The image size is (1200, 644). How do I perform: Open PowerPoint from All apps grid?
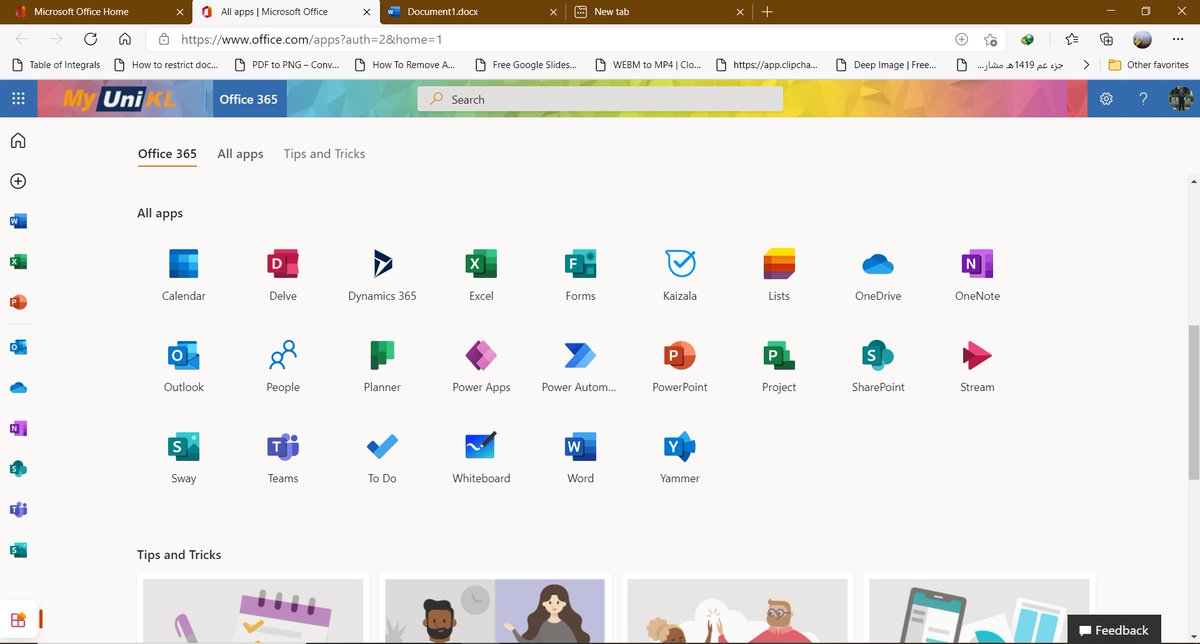click(680, 365)
